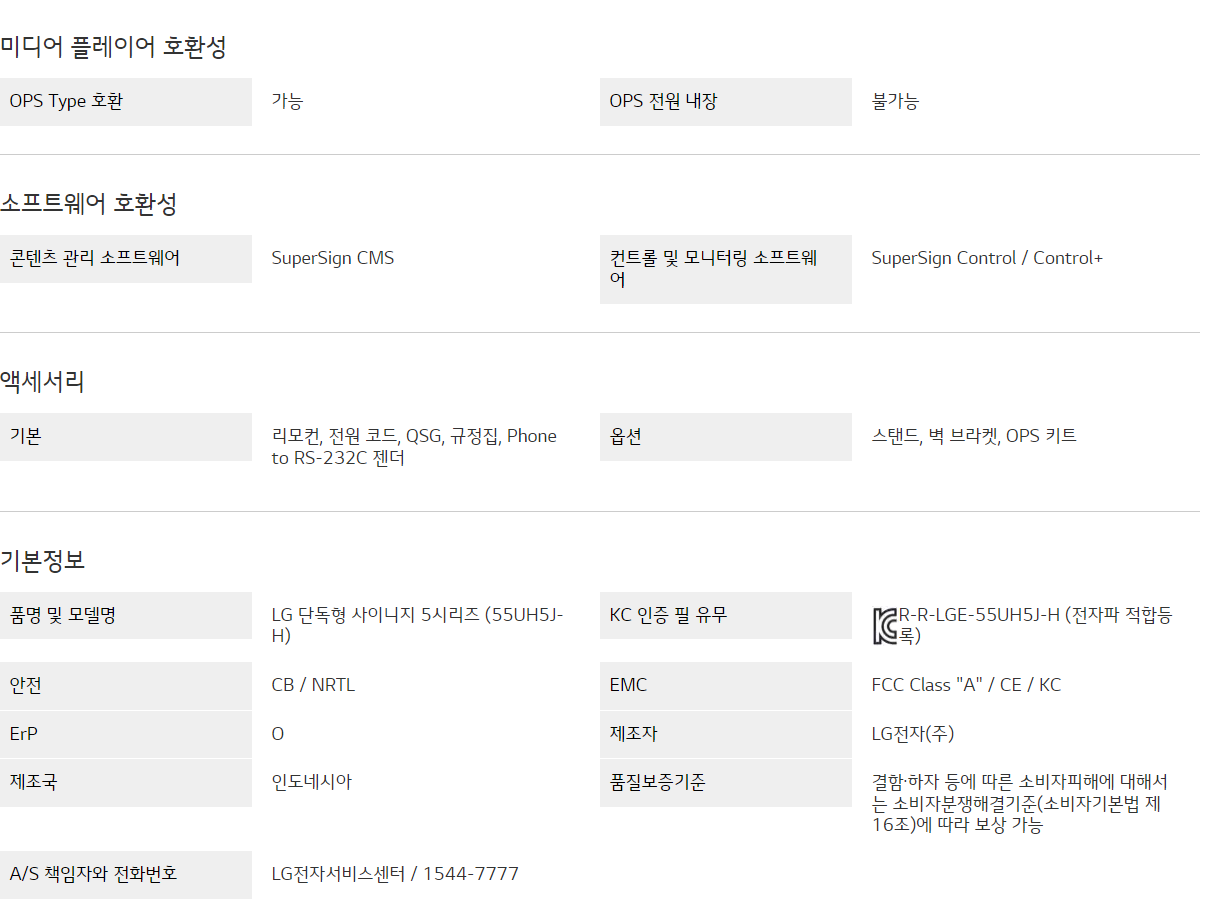1219x908 pixels.
Task: Click the KC certification mark icon
Action: pos(884,625)
